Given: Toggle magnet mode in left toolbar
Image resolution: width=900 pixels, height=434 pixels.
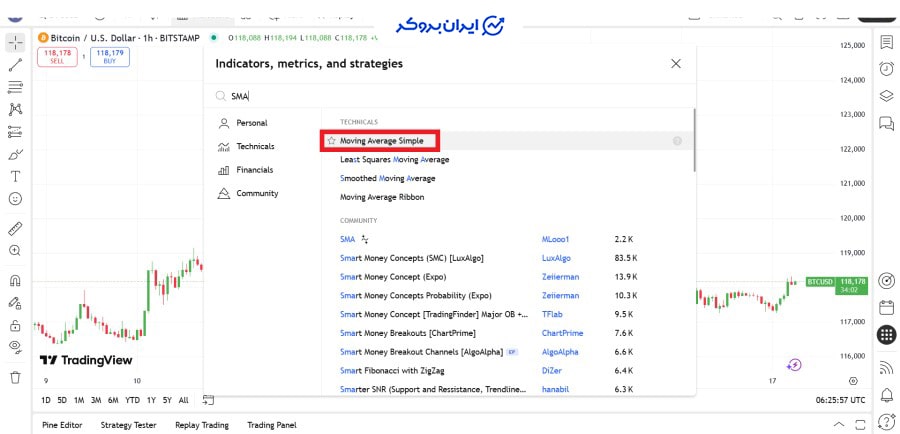Looking at the screenshot, I should pyautogui.click(x=15, y=281).
